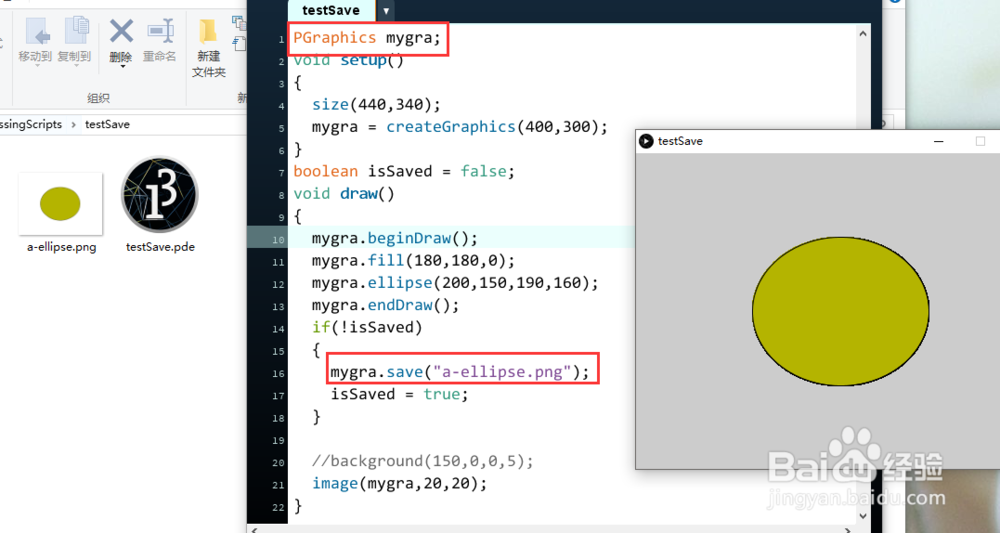
Task: Open the 复制到 dropdown arrow
Action: click(x=76, y=66)
